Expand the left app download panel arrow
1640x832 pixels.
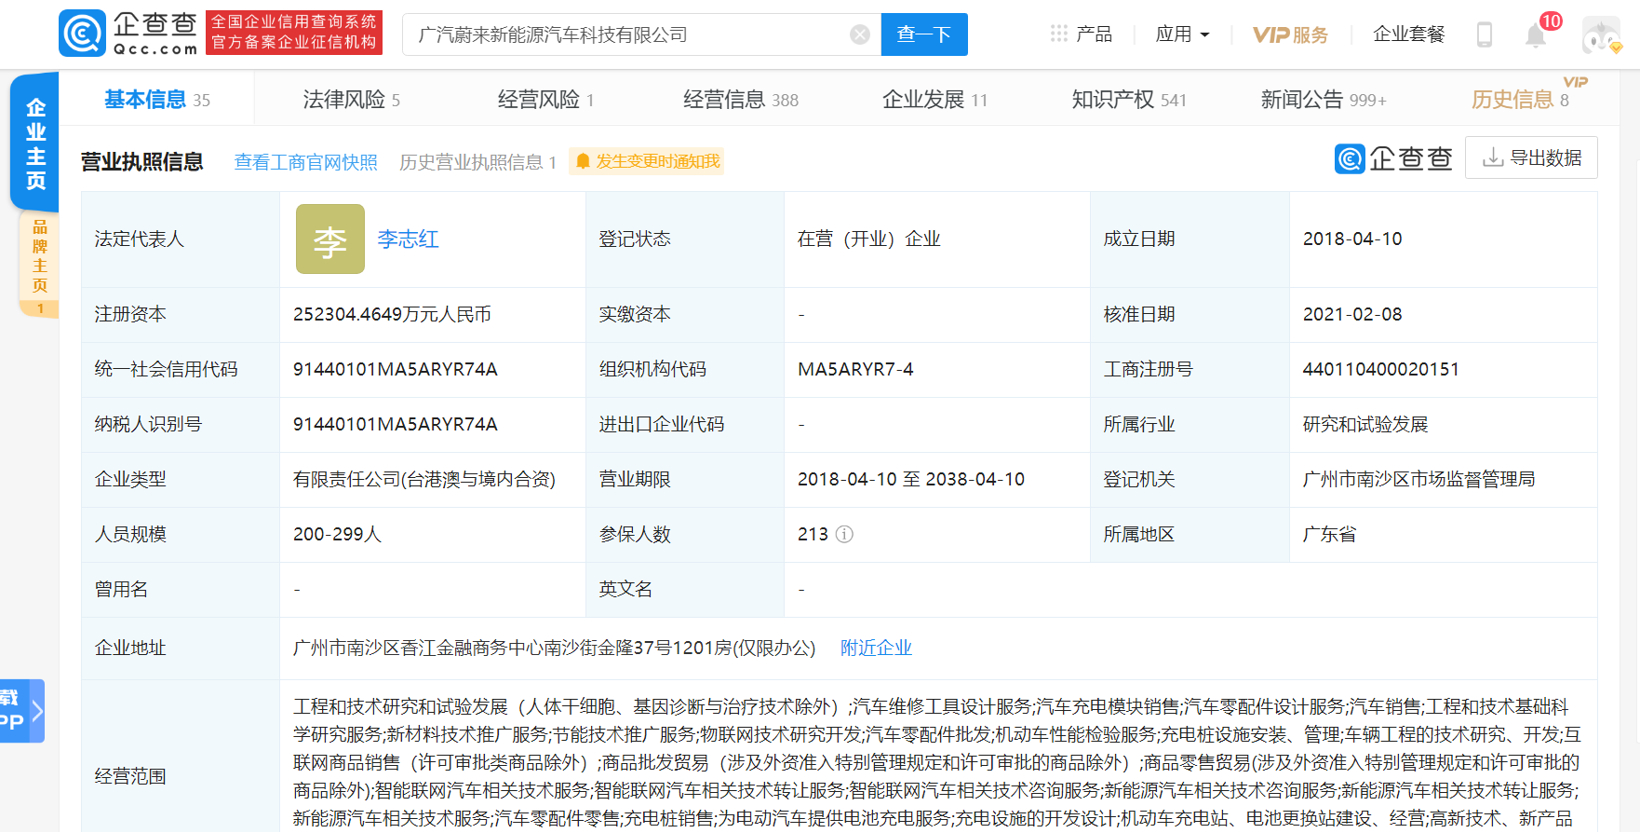tap(37, 711)
